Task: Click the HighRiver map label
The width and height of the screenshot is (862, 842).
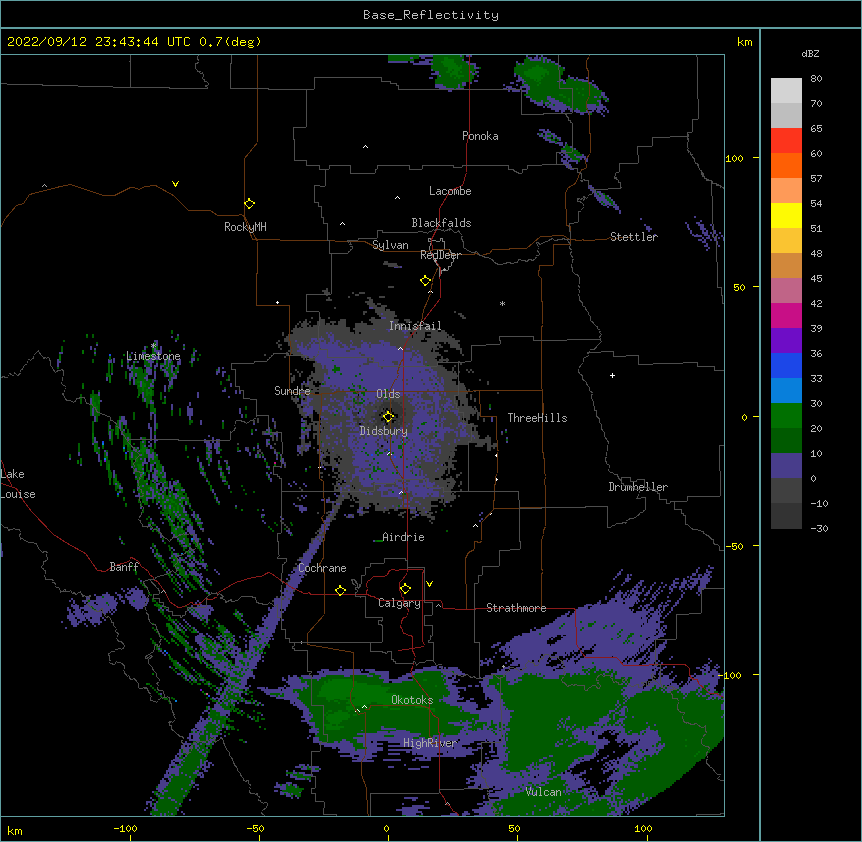Action: (x=430, y=743)
